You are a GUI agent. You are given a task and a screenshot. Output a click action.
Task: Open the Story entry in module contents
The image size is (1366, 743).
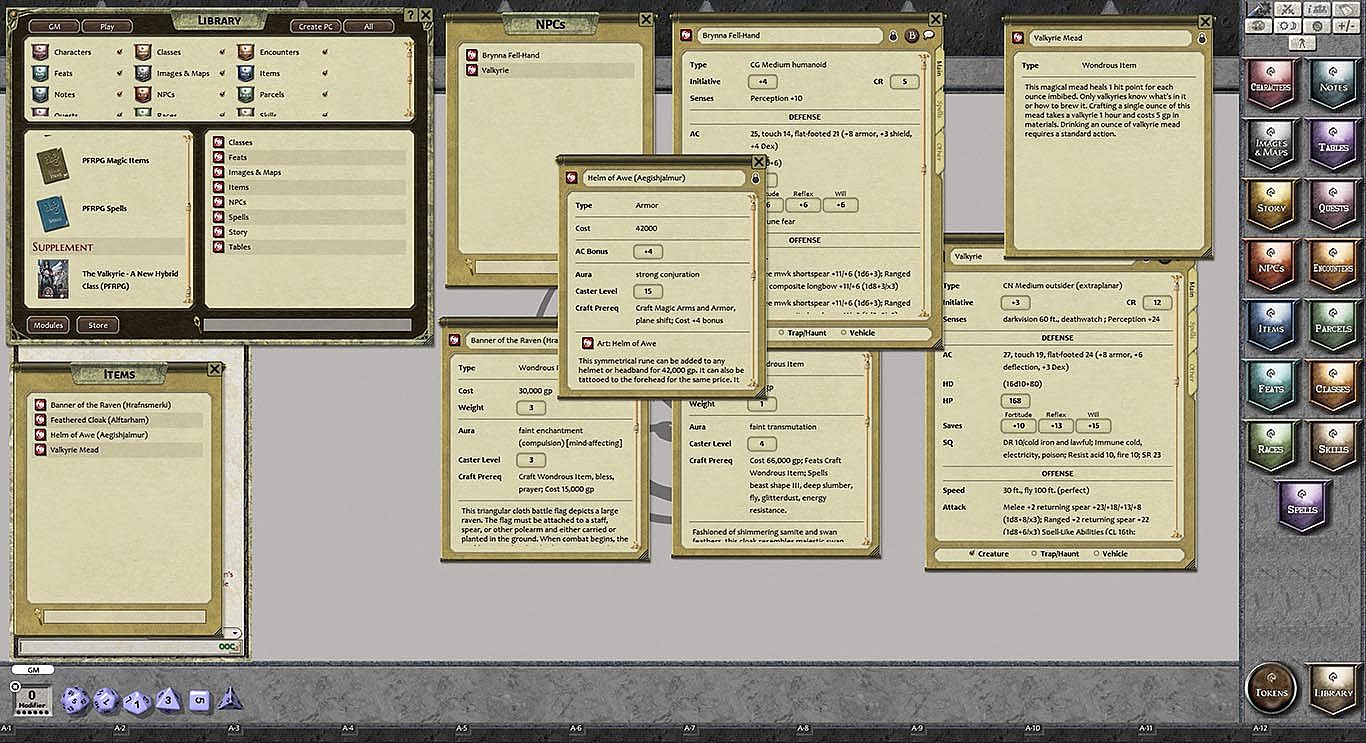tap(237, 232)
